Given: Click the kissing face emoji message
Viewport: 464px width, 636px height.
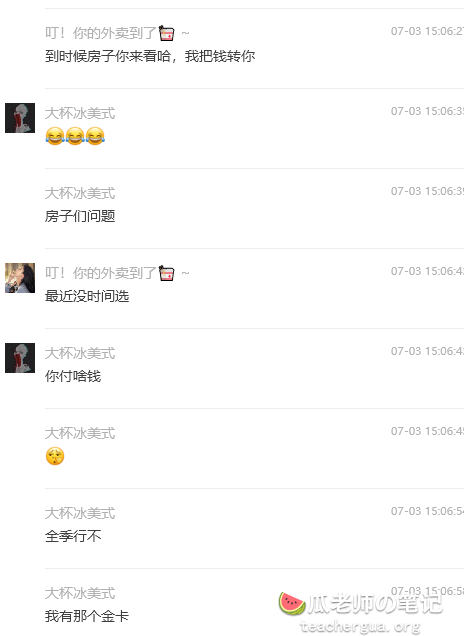Looking at the screenshot, I should (55, 456).
